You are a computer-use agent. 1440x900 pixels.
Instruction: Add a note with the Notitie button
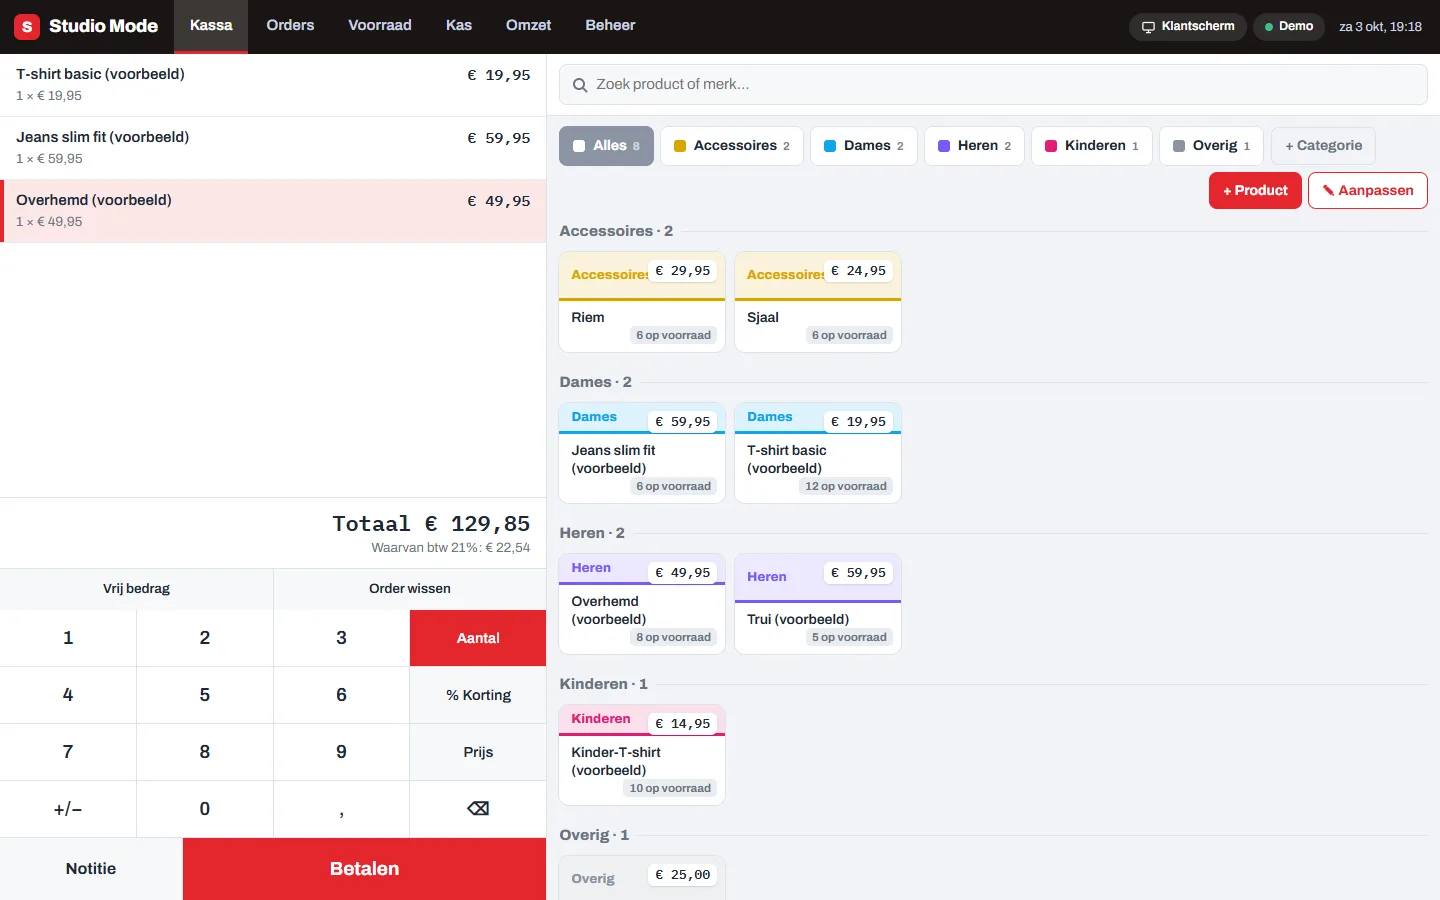91,869
